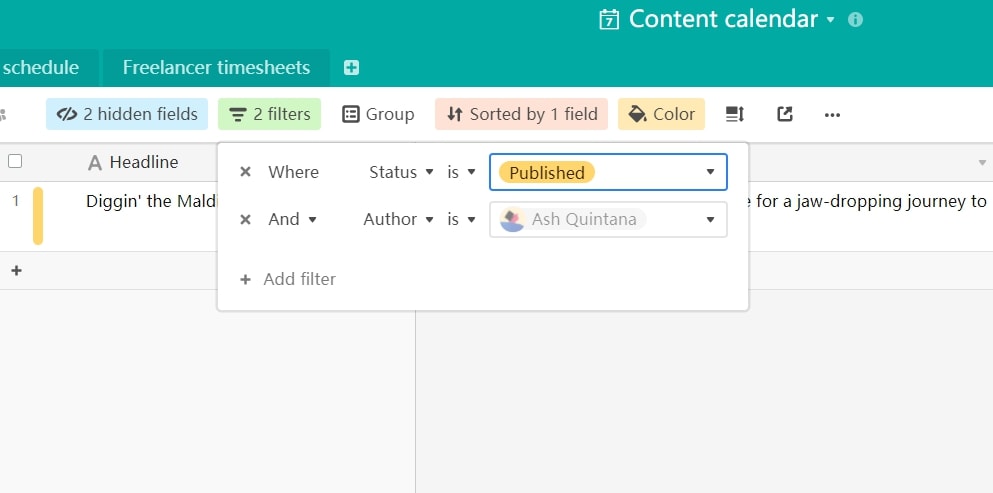
Task: Click the info icon beside Content calendar
Action: coord(855,19)
